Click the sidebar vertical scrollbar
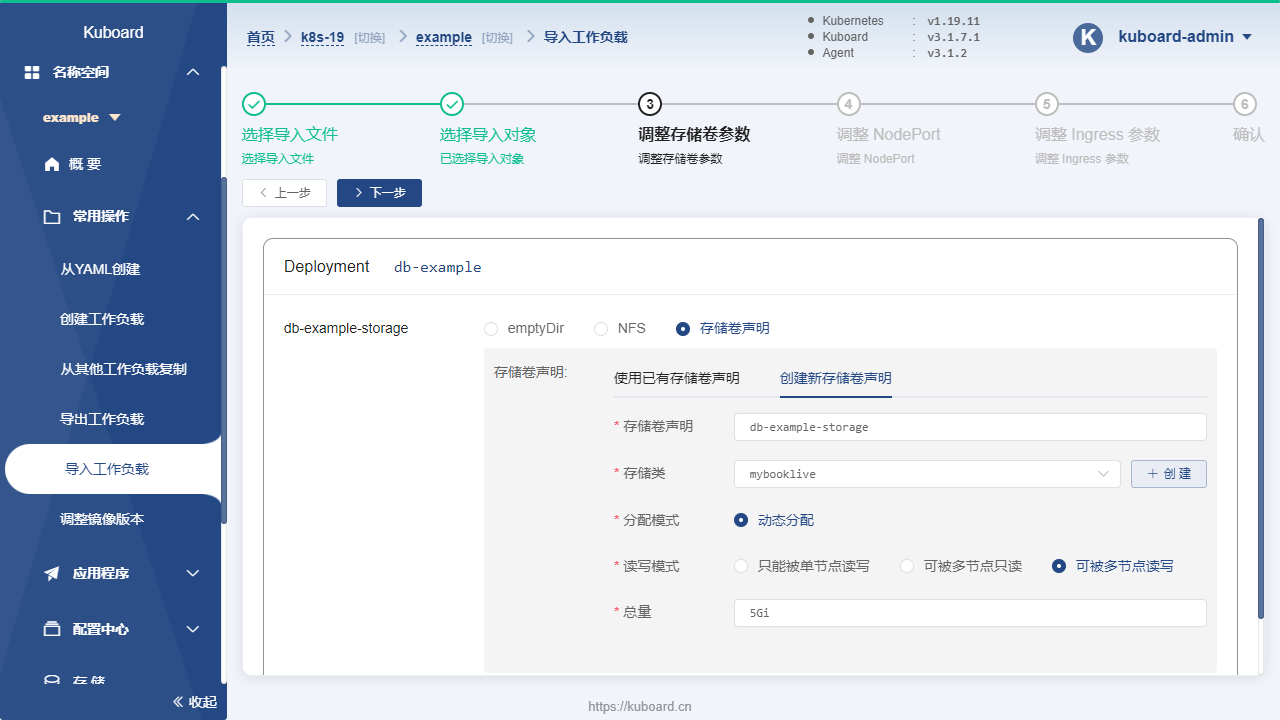Viewport: 1280px width, 720px height. click(x=224, y=350)
